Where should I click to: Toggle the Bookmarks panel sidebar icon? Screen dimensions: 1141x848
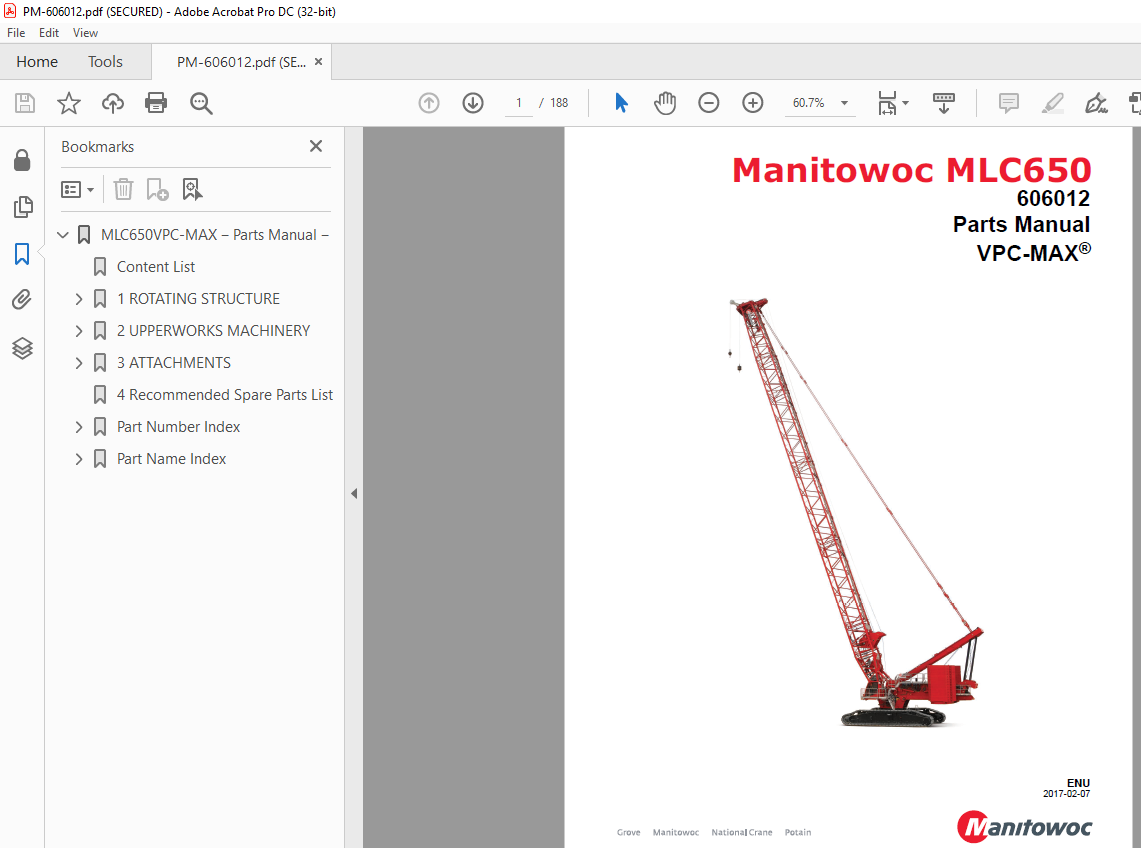click(22, 254)
